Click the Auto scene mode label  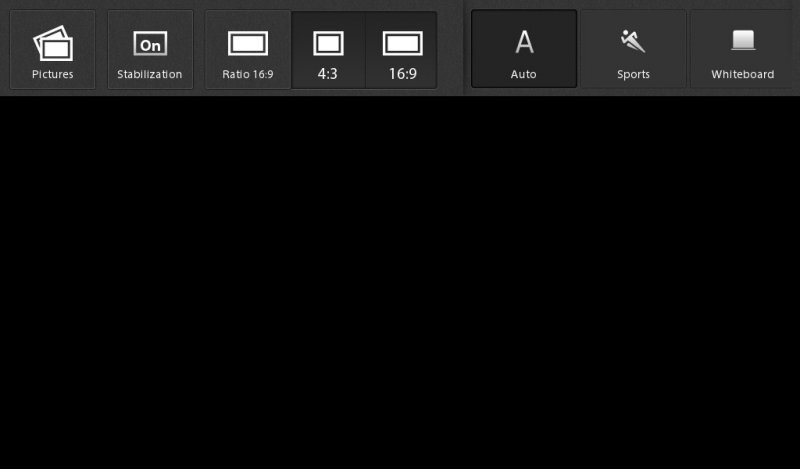click(523, 75)
